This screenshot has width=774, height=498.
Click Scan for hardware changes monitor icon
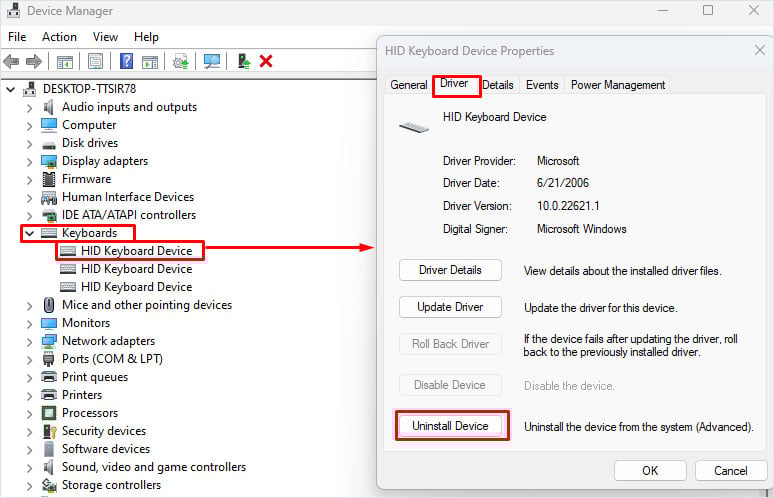[212, 62]
